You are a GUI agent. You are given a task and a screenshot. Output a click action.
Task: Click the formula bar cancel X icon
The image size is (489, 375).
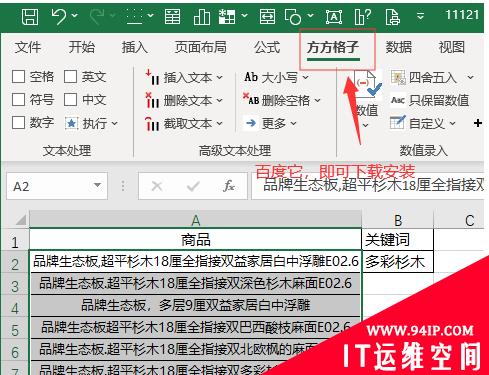point(156,186)
